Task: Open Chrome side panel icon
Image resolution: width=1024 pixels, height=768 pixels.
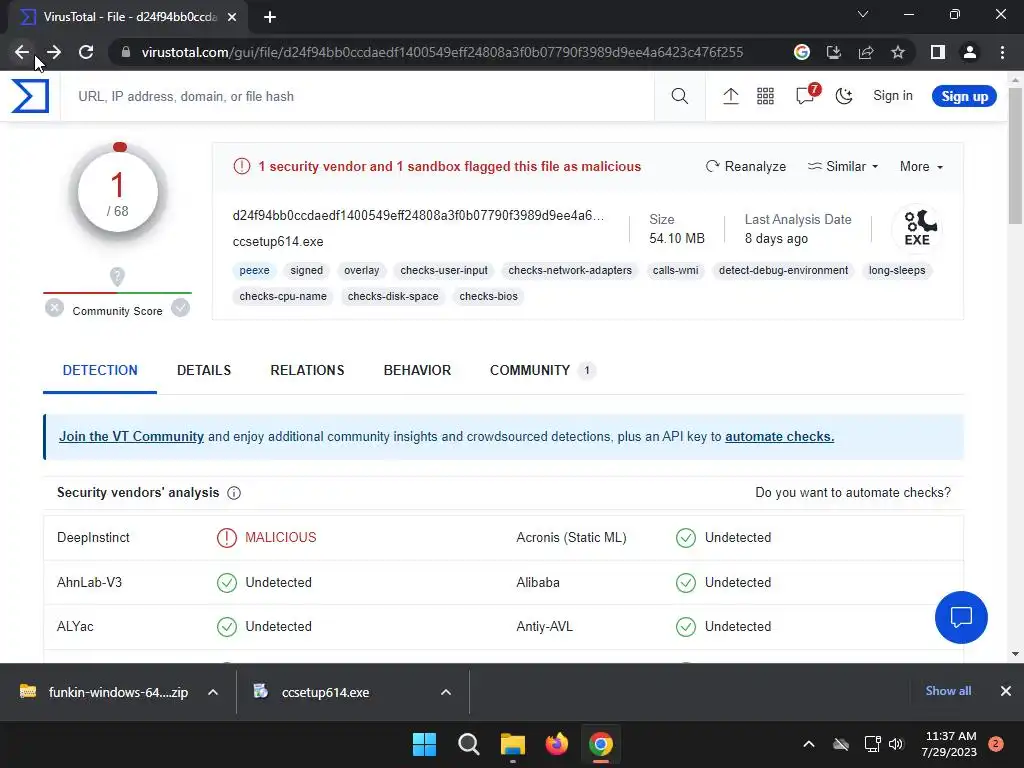Action: [x=937, y=52]
